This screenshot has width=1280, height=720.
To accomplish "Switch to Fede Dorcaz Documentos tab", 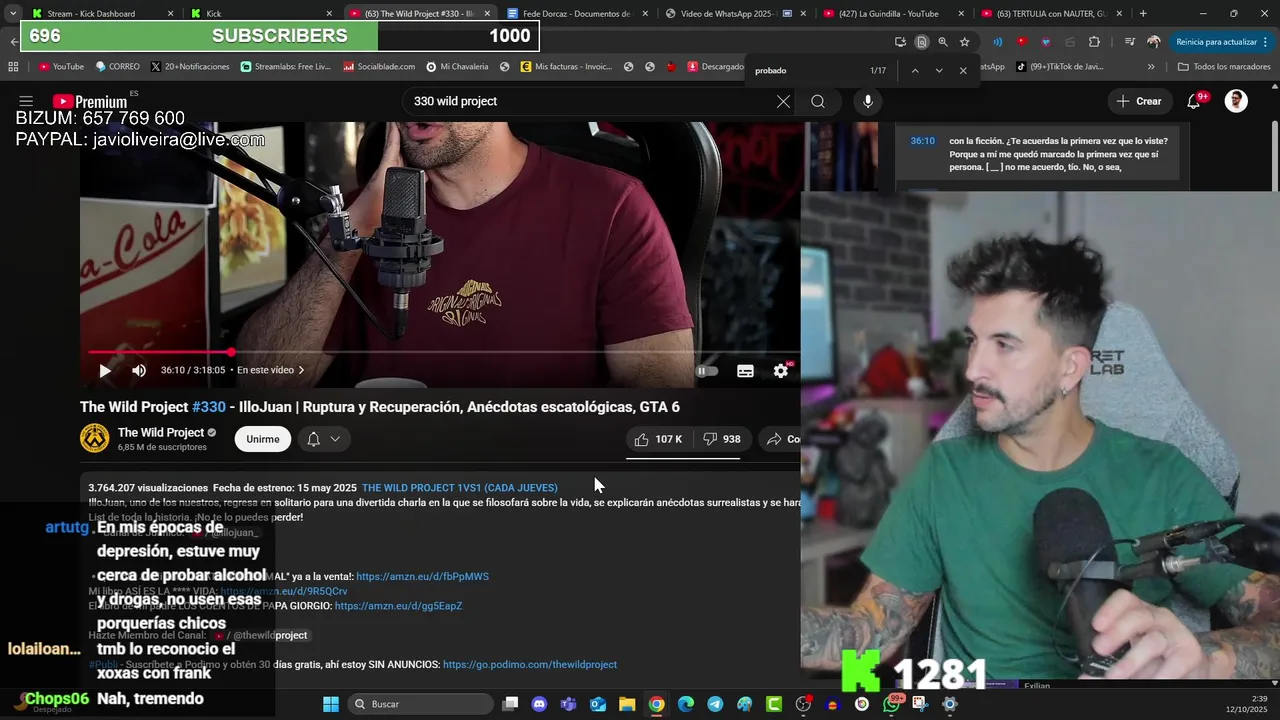I will (577, 14).
